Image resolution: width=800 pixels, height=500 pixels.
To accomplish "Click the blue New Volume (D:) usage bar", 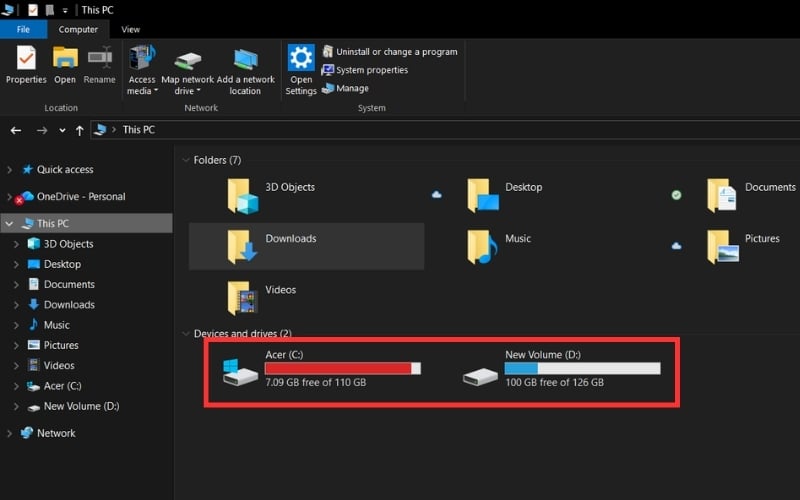I will point(582,368).
